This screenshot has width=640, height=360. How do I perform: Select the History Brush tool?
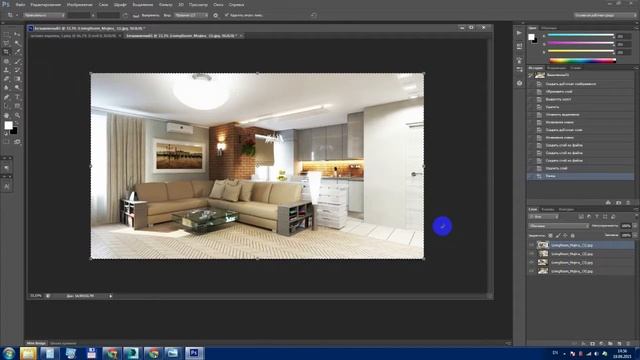[17, 70]
